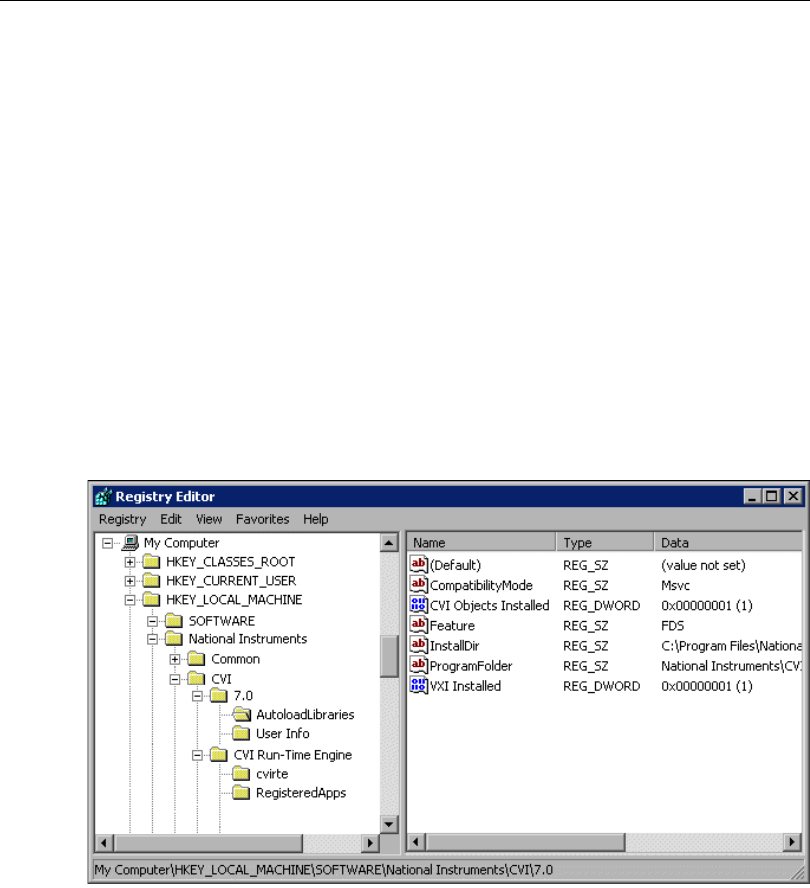Collapse the HKEY_LOCAL_MACHINE node
810x888 pixels.
tap(130, 600)
